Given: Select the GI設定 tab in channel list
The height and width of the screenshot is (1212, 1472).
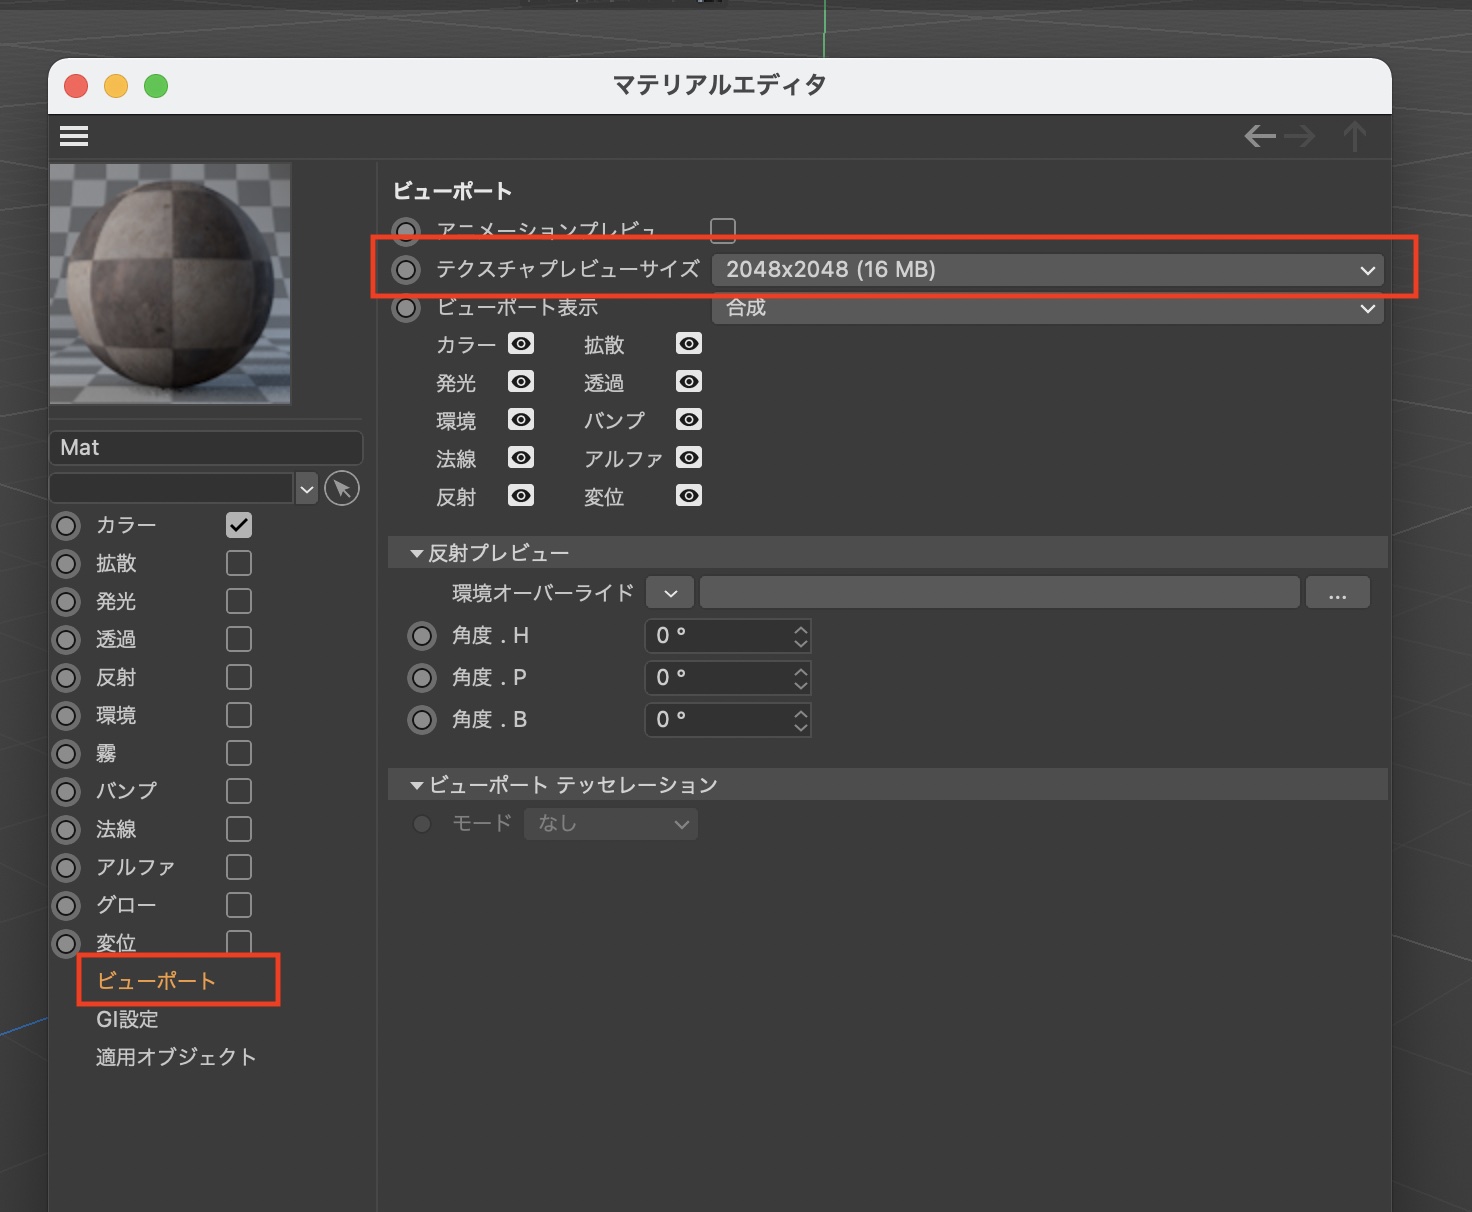Looking at the screenshot, I should [127, 1019].
